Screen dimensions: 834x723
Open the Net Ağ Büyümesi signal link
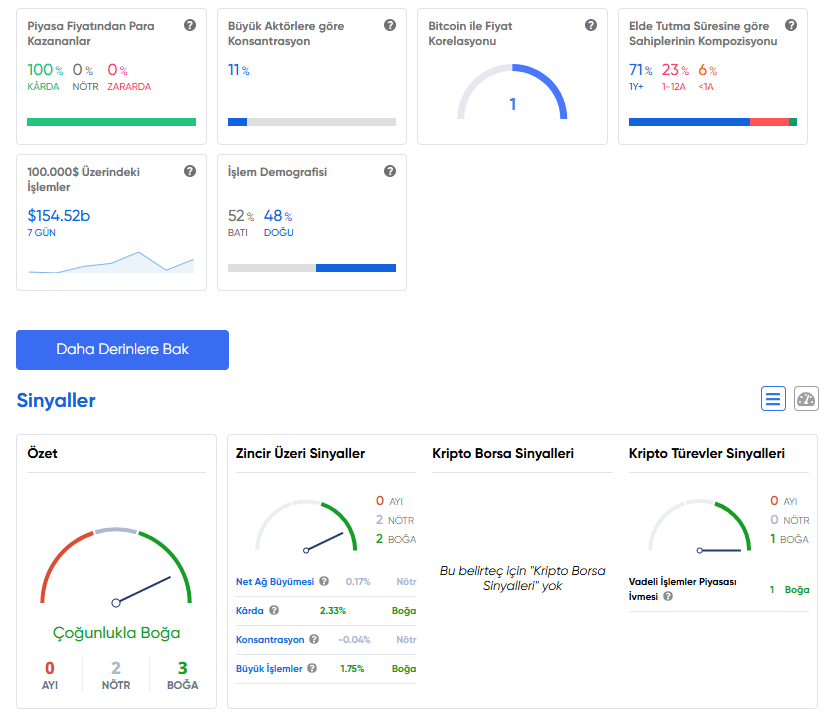275,581
